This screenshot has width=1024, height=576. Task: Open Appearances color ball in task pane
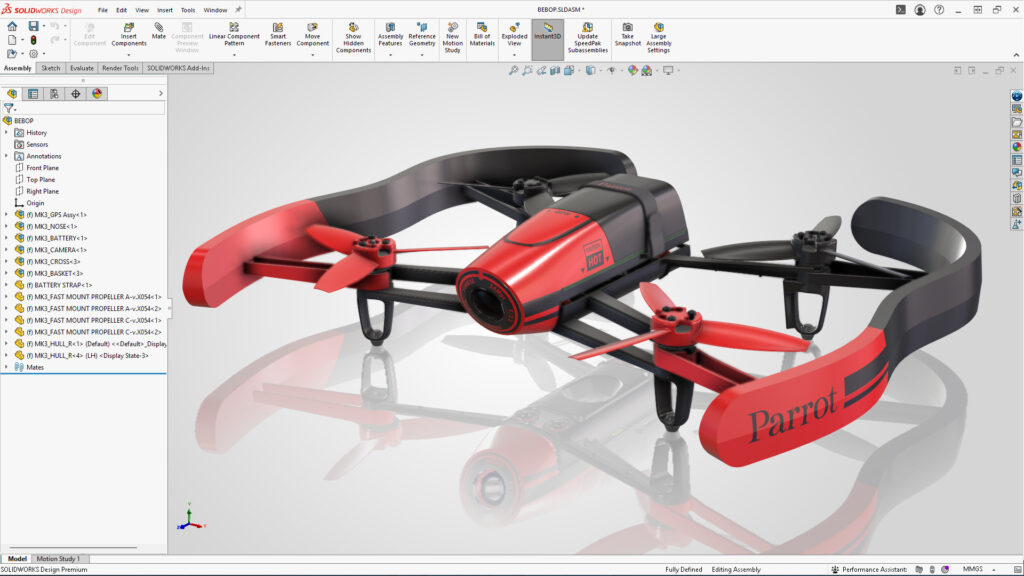(1017, 147)
